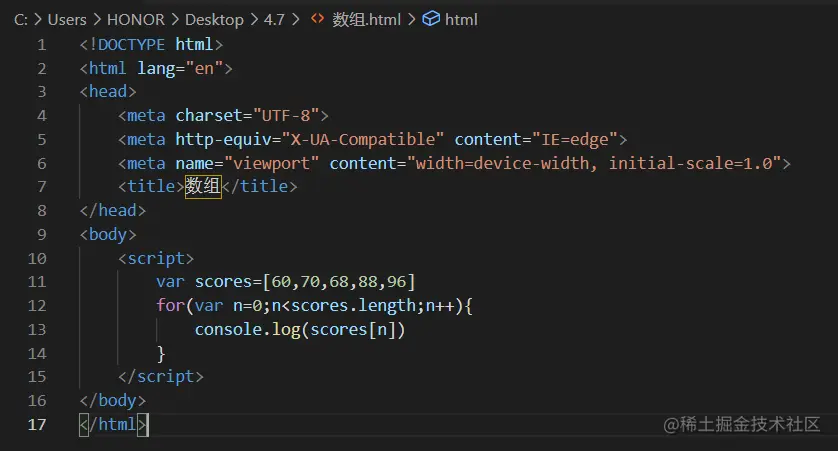Click the '<!DOCTYPE html>' text
The width and height of the screenshot is (838, 451).
point(151,44)
